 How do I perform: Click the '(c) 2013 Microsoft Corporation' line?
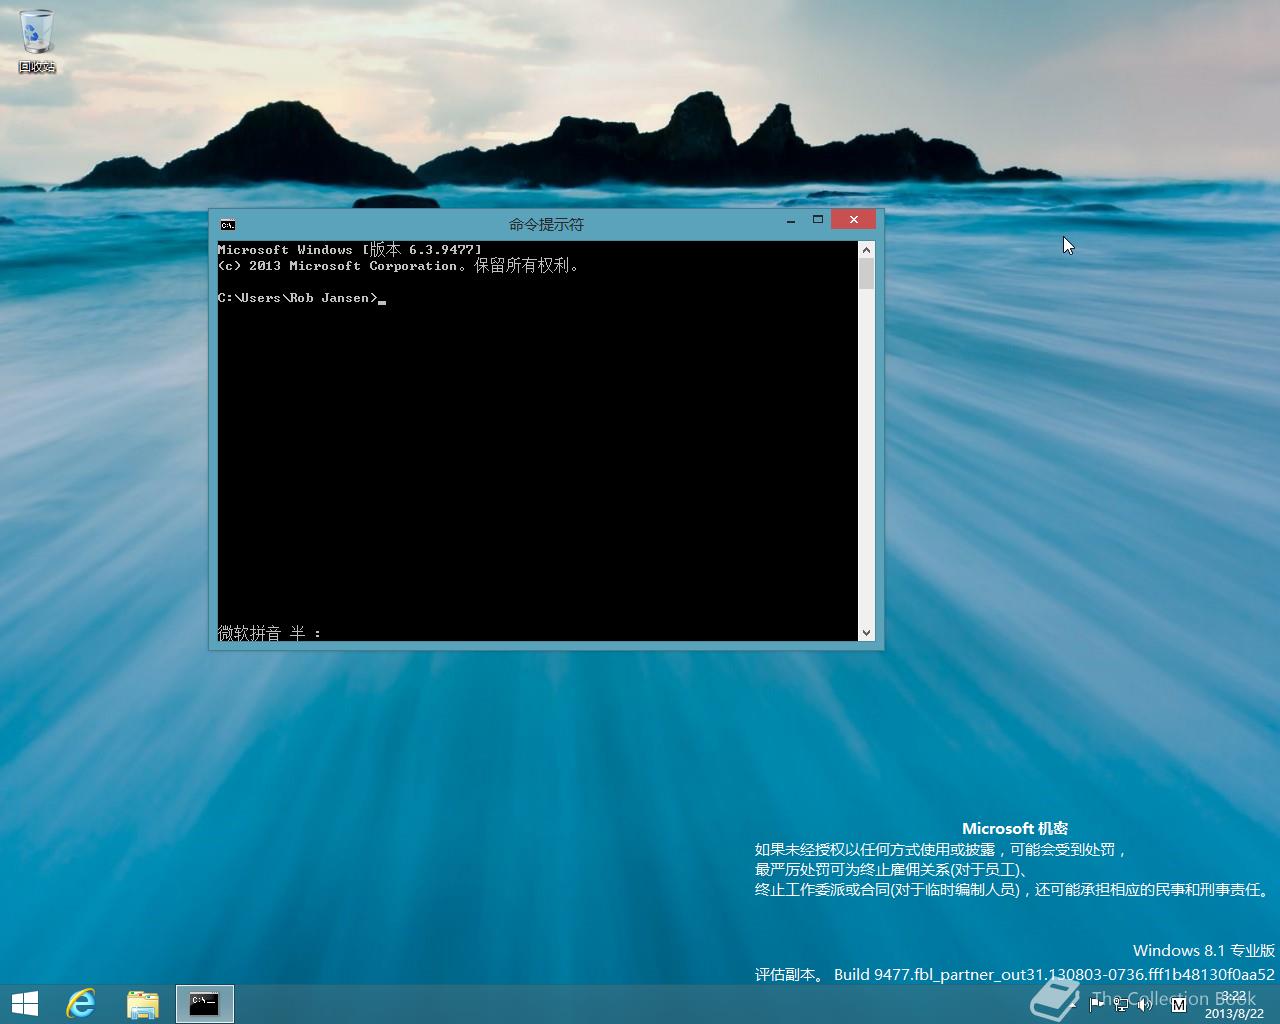398,266
